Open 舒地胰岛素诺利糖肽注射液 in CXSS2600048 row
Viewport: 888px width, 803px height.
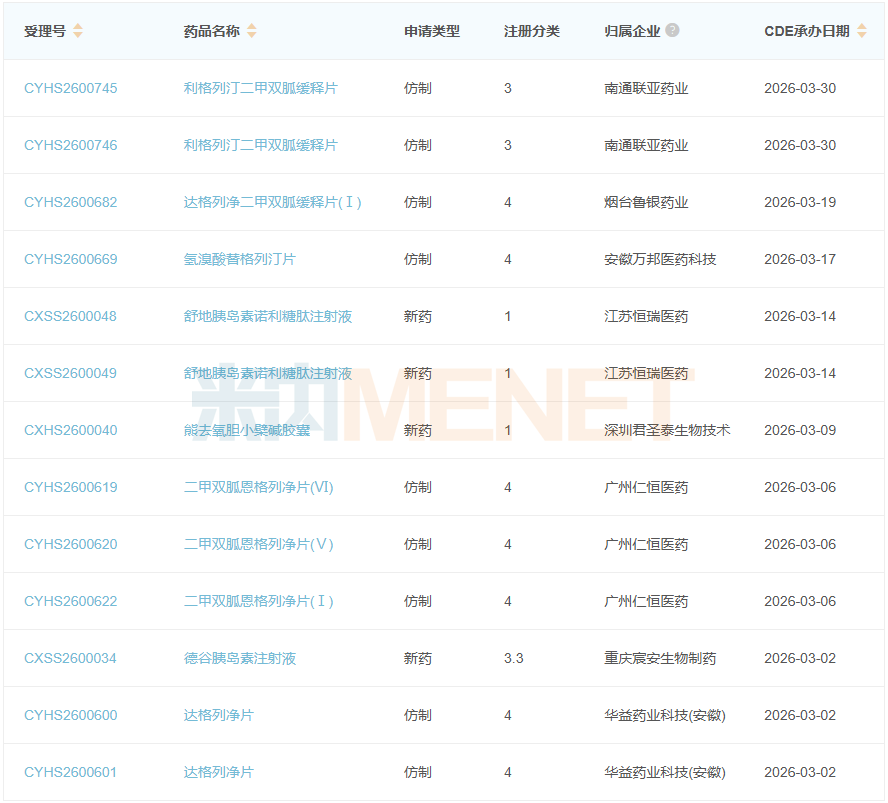click(x=268, y=317)
